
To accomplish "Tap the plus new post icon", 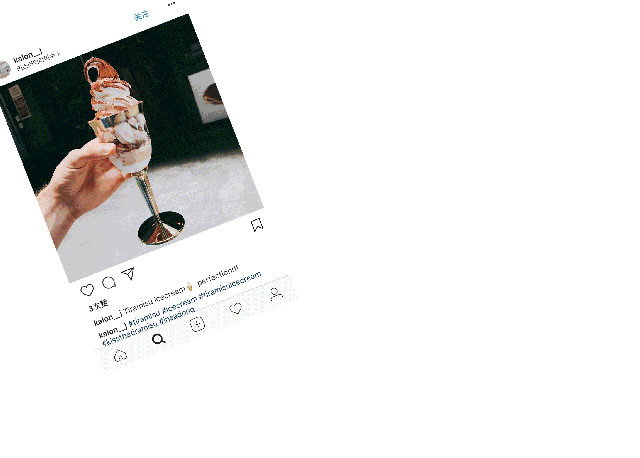I will click(x=198, y=325).
